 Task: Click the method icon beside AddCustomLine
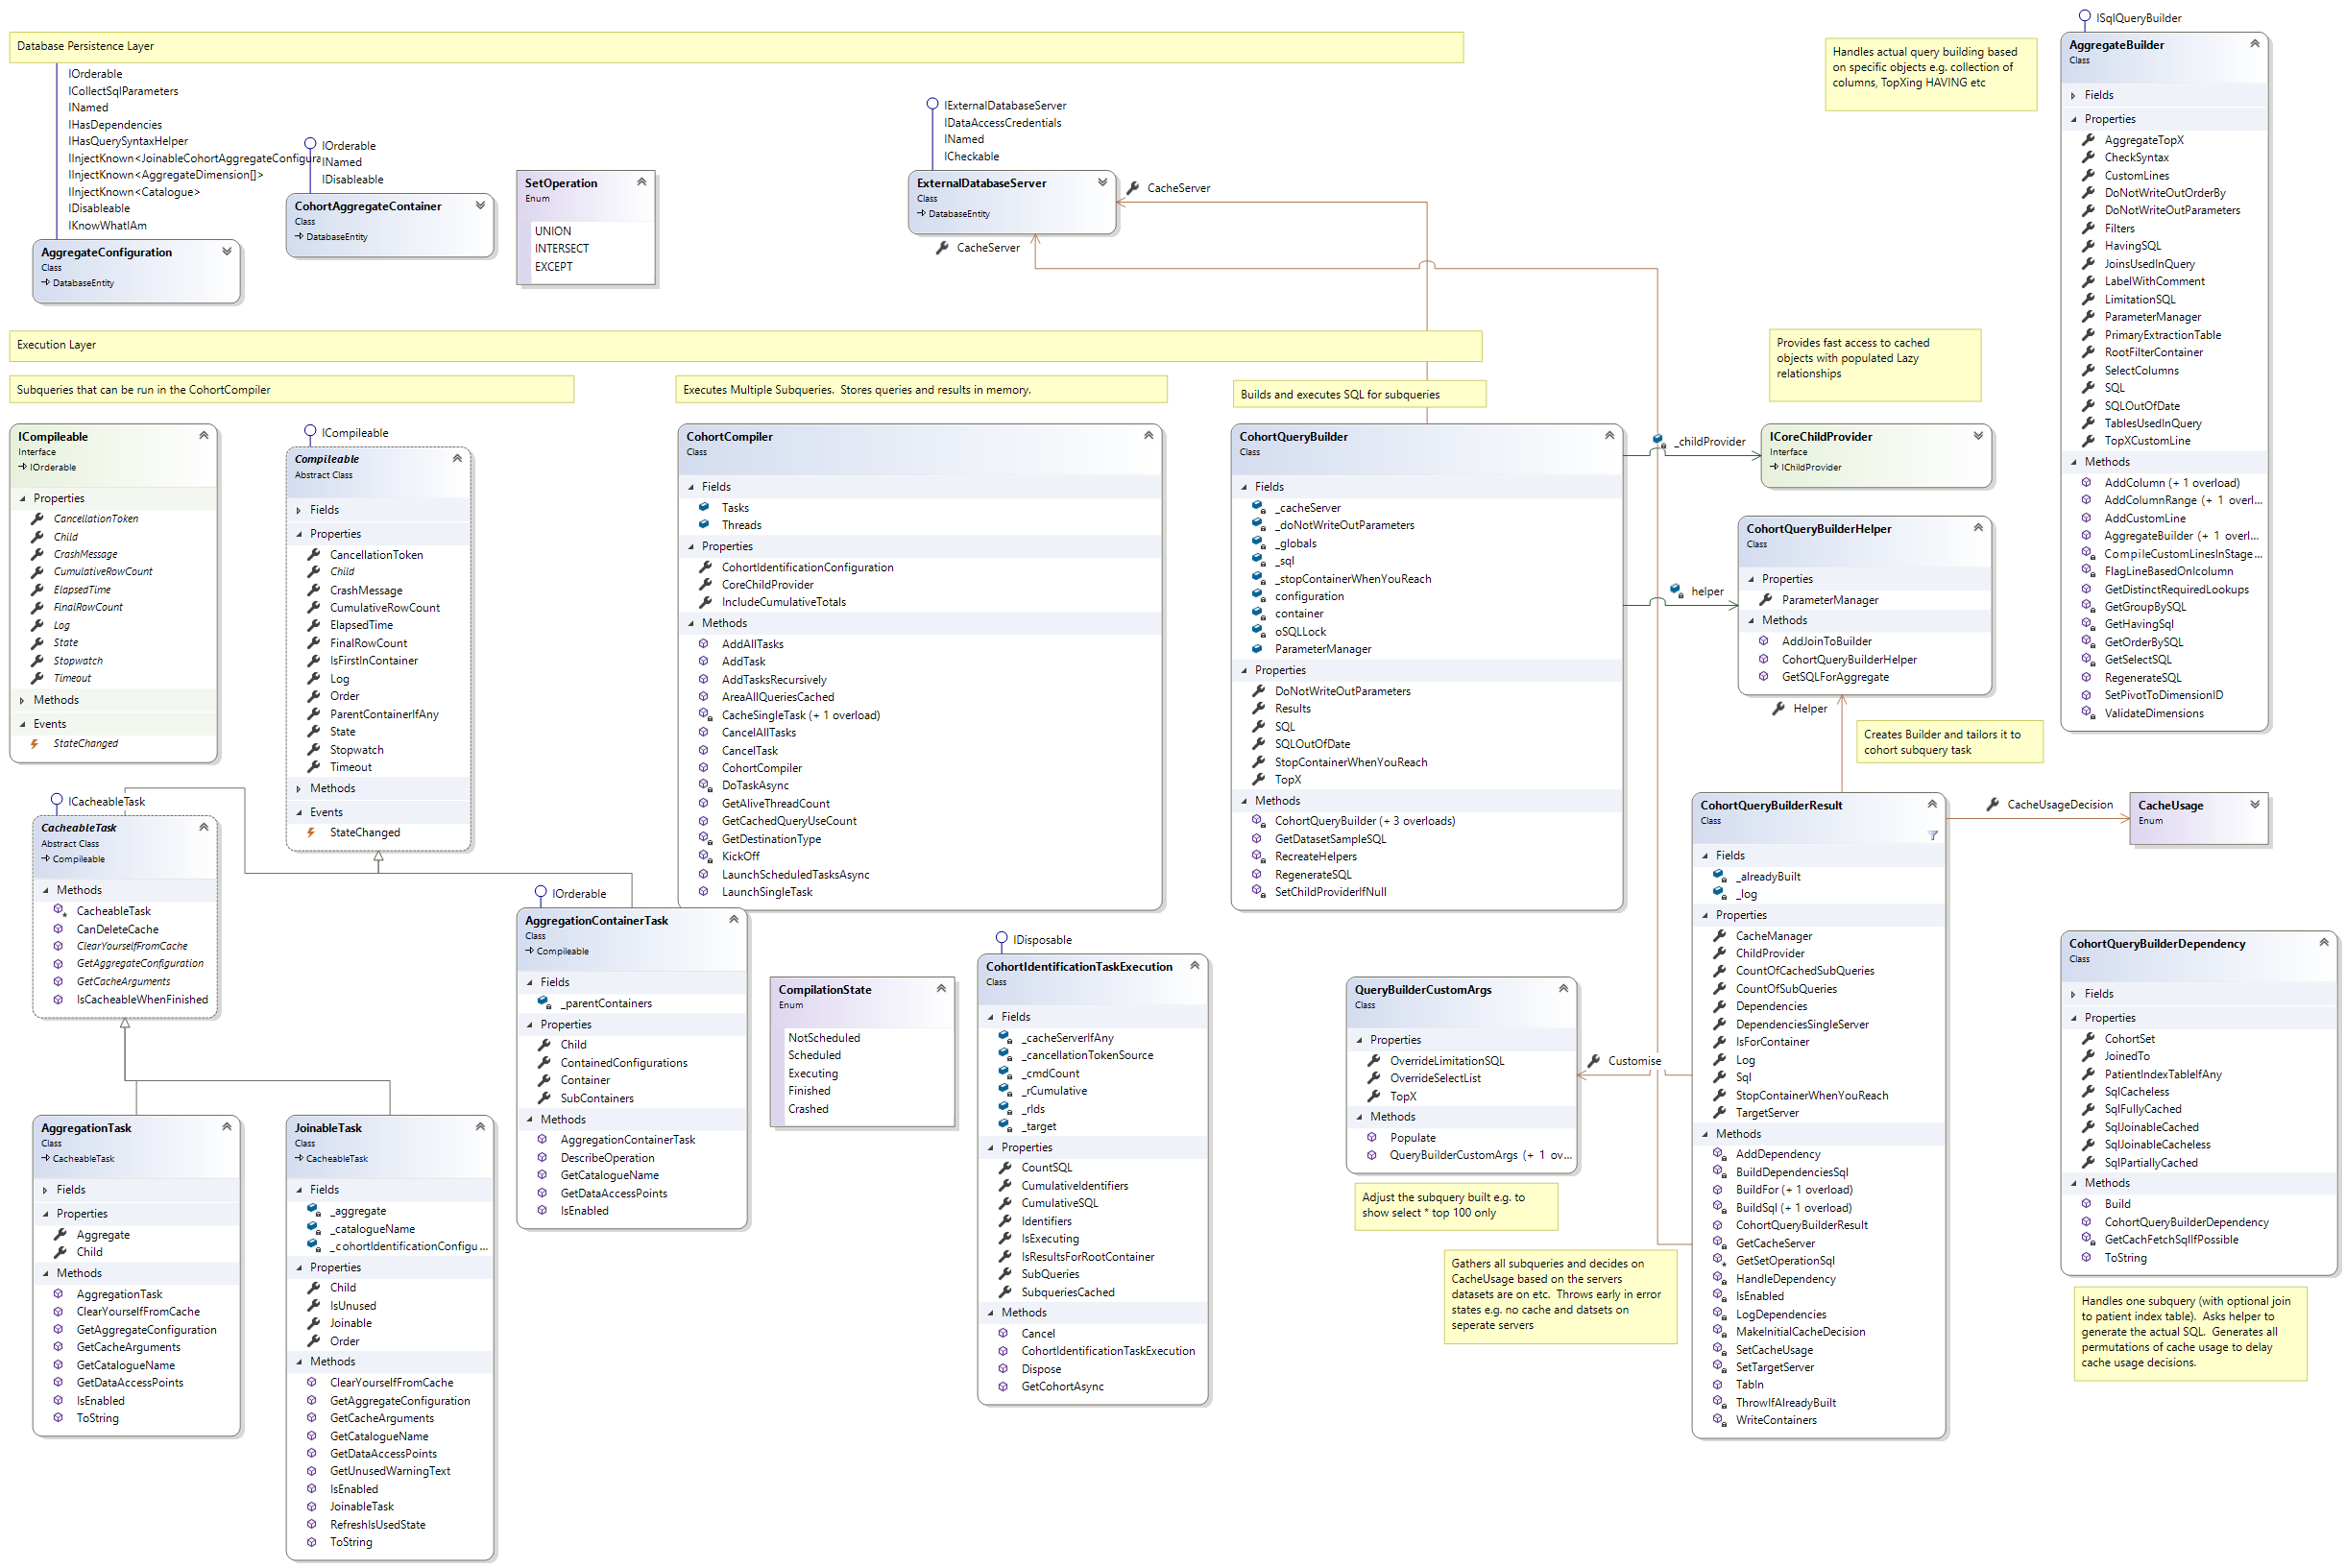pyautogui.click(x=2087, y=518)
